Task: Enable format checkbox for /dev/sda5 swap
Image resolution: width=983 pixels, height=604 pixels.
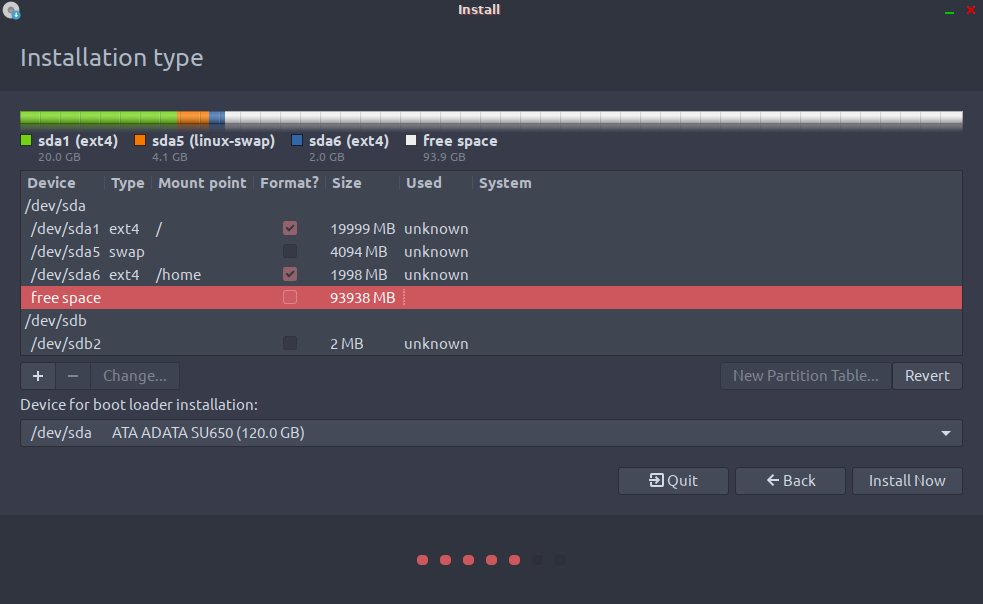Action: click(290, 252)
